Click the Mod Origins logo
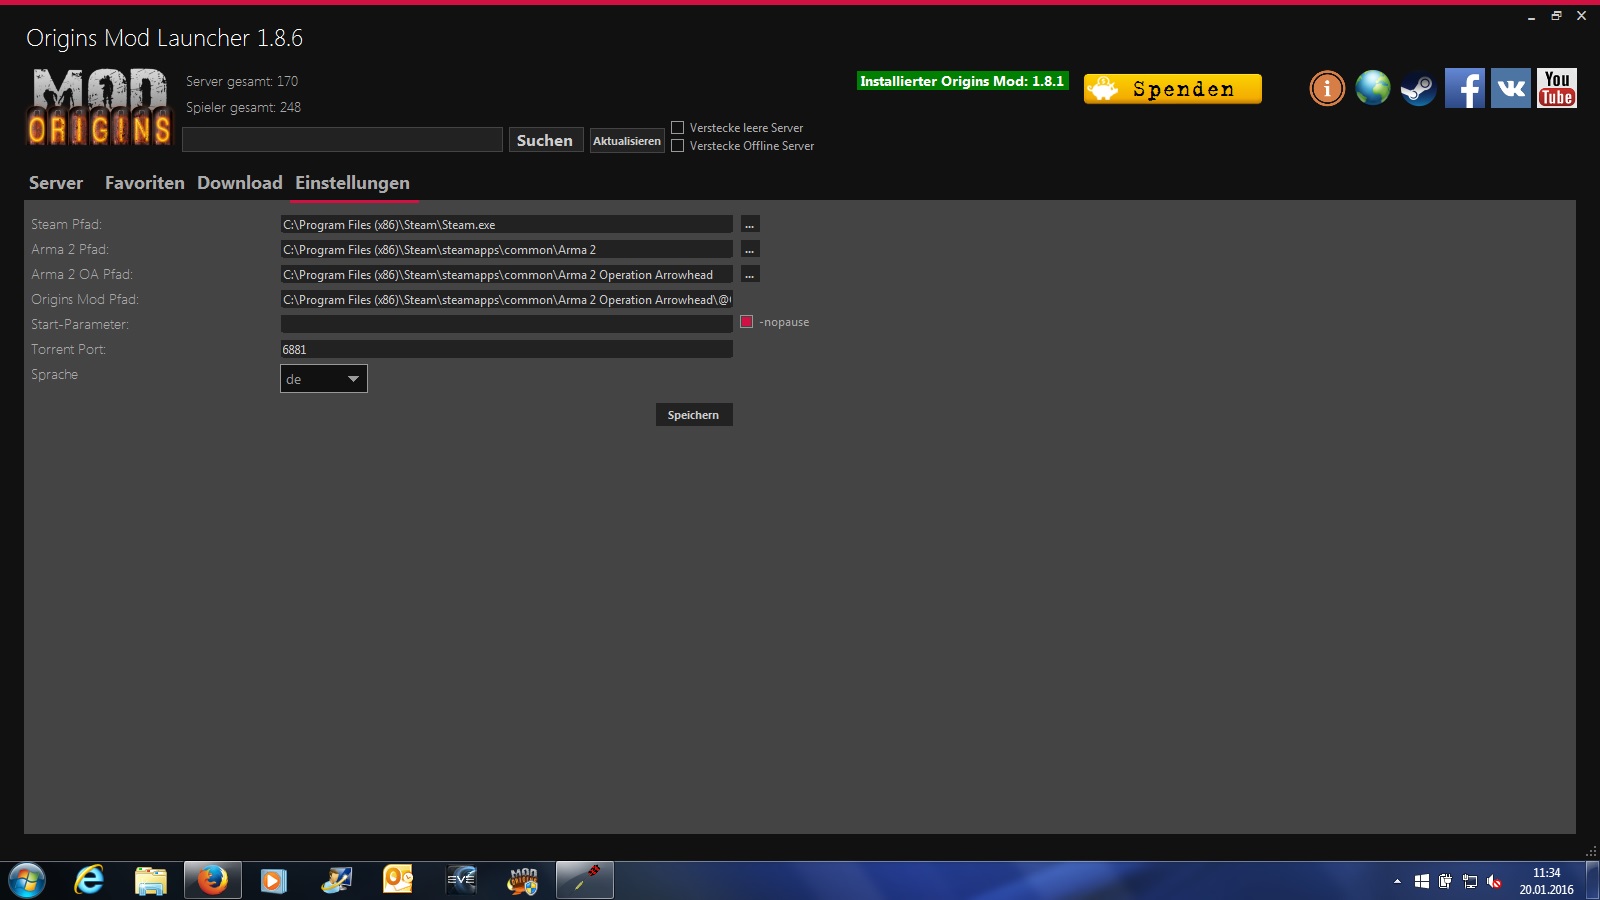 coord(100,107)
